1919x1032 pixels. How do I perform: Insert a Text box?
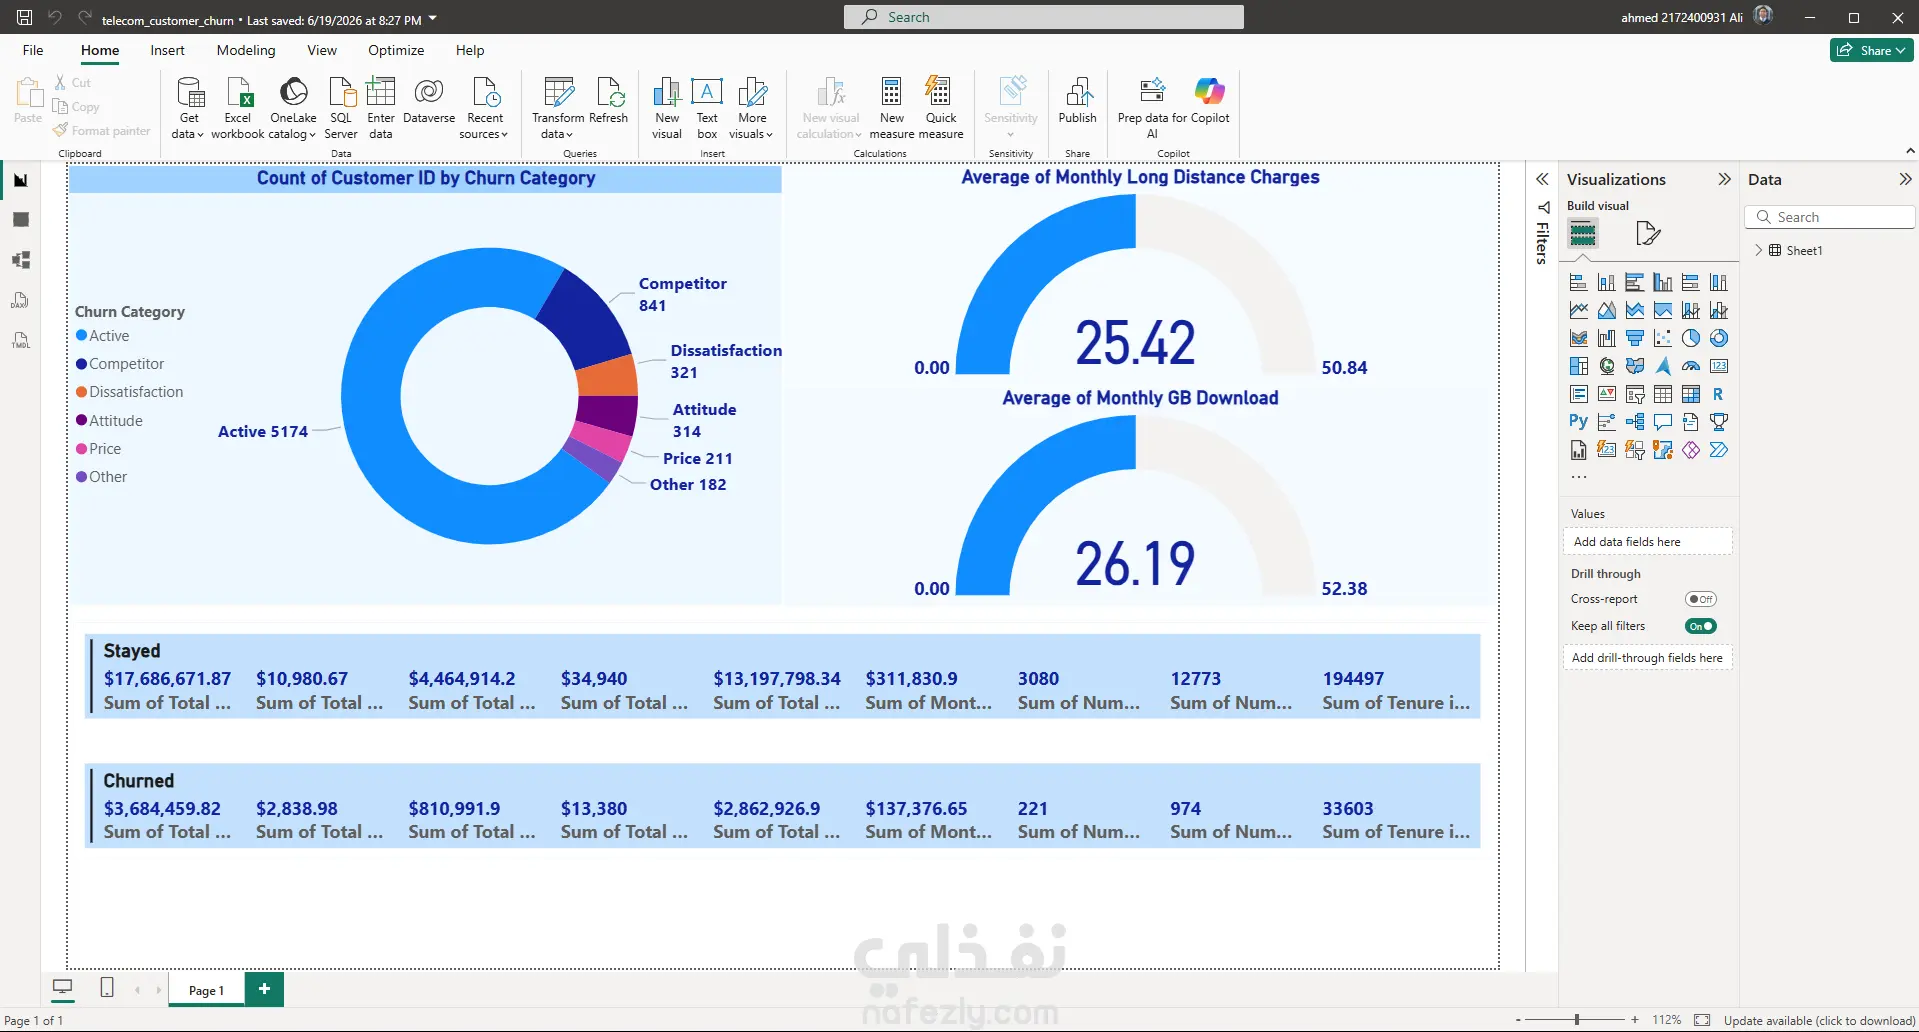[x=707, y=107]
